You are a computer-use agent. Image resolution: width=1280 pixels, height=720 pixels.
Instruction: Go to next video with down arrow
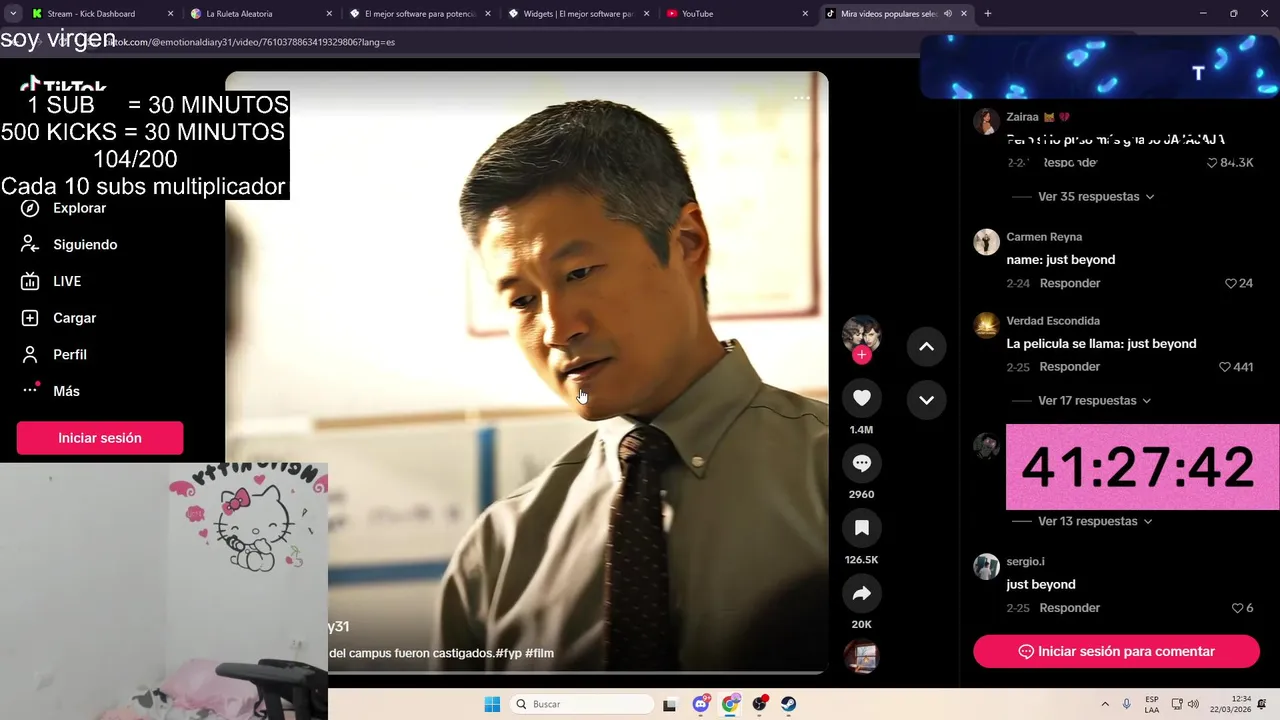point(926,400)
